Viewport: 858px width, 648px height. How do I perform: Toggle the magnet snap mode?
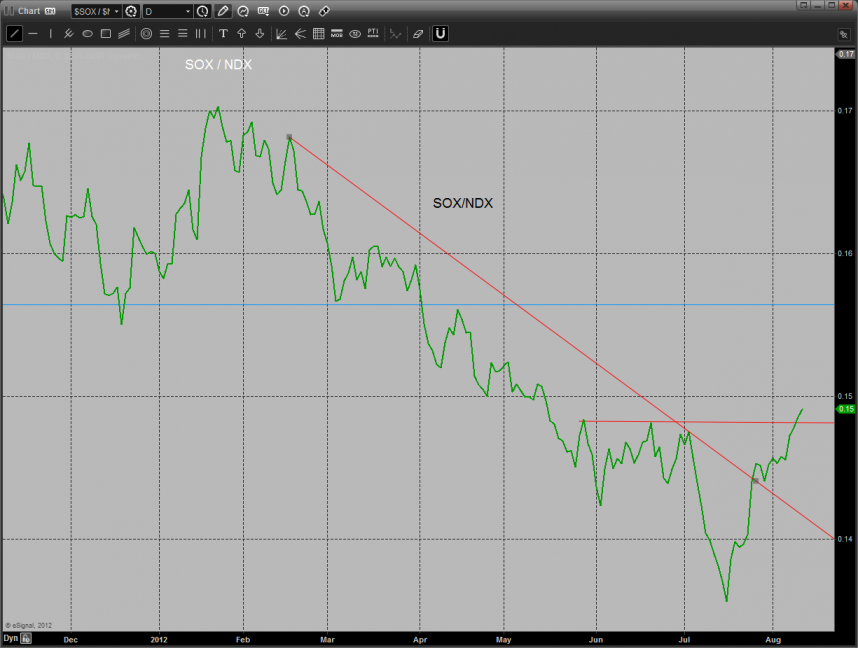tap(440, 34)
